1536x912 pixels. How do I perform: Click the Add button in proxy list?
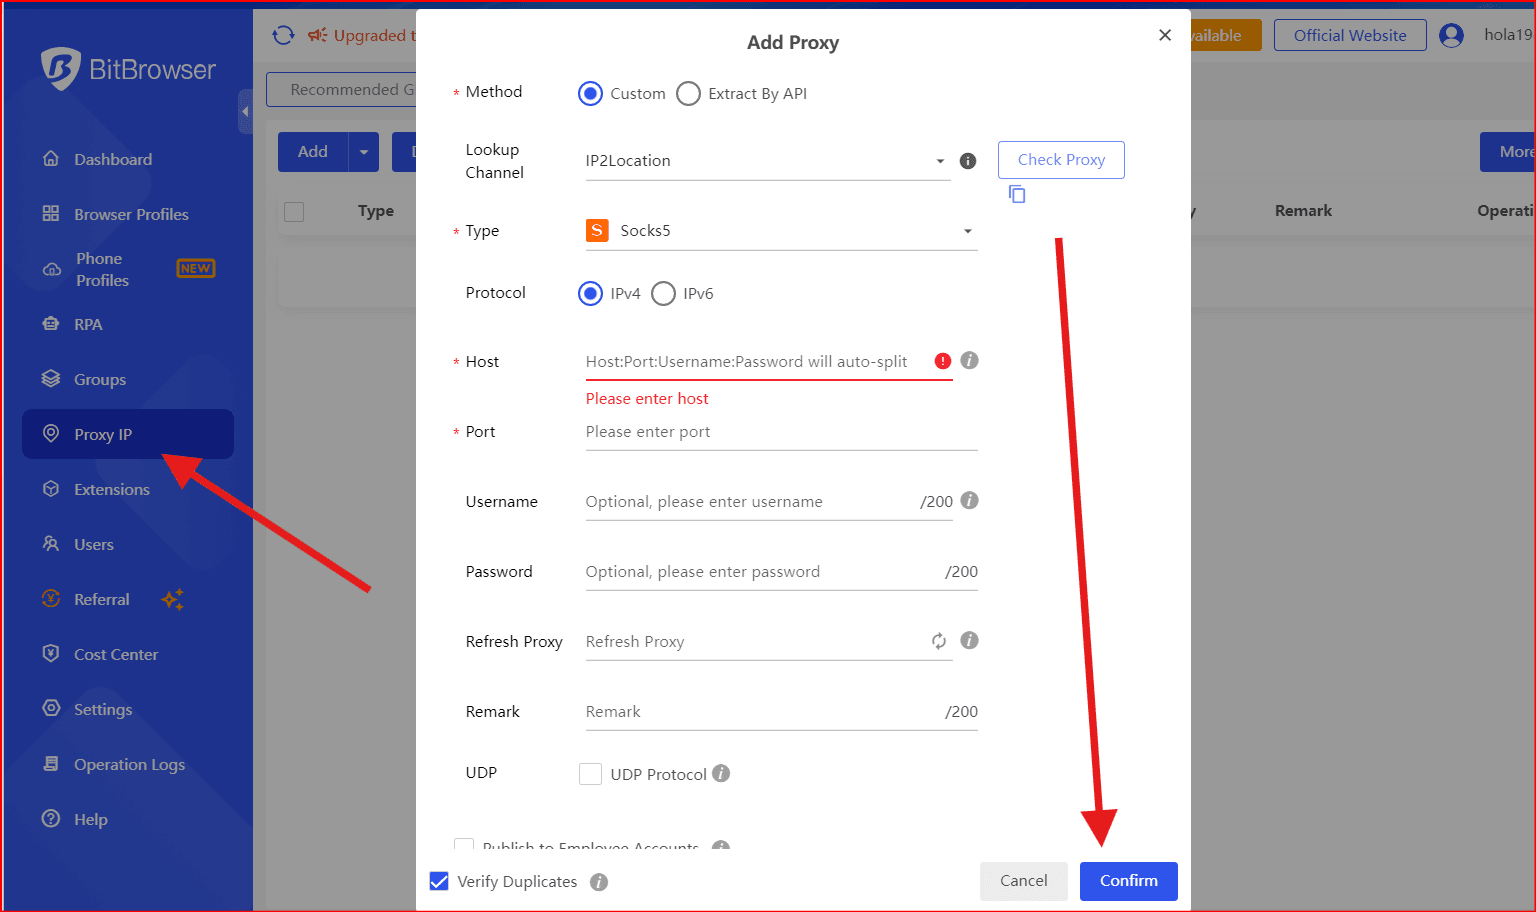[x=313, y=152]
